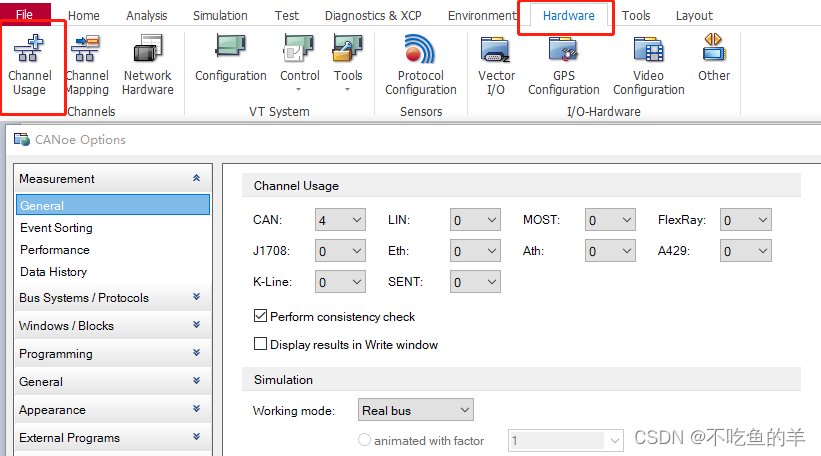This screenshot has height=456, width=821.
Task: Switch to the Home ribbon tab
Action: pyautogui.click(x=84, y=16)
